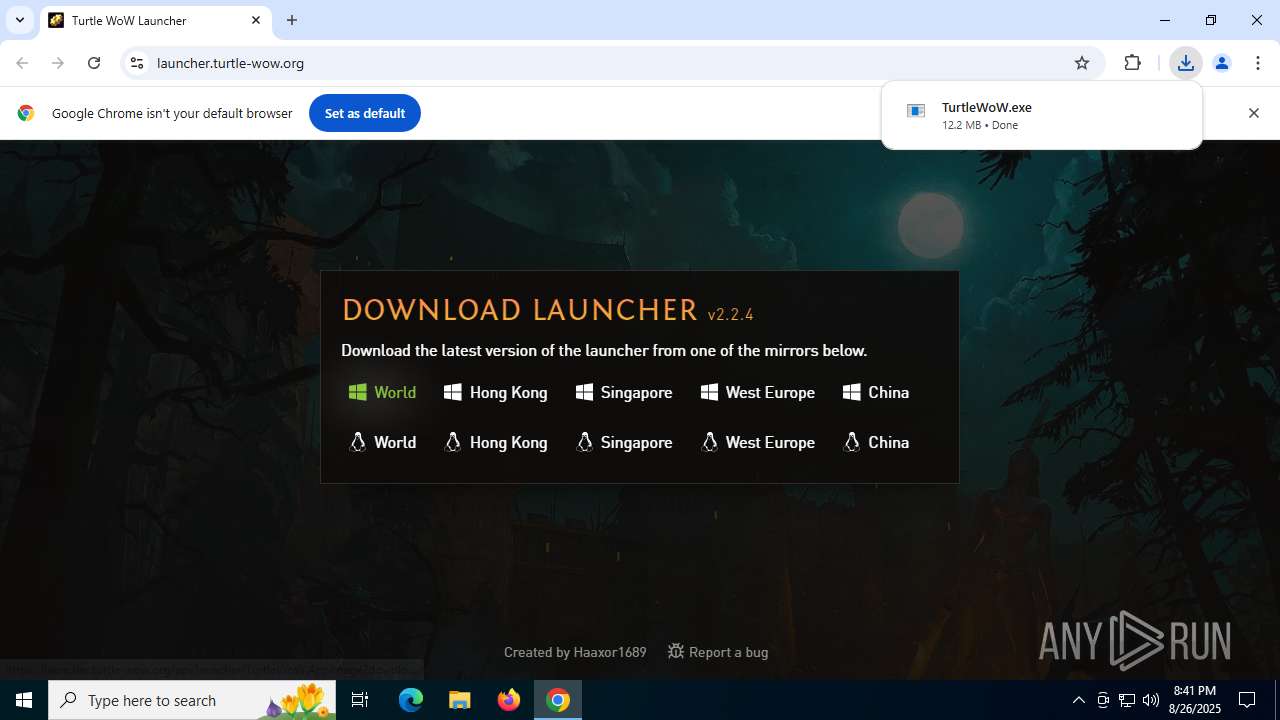Download Linux launcher from China mirror

[876, 442]
